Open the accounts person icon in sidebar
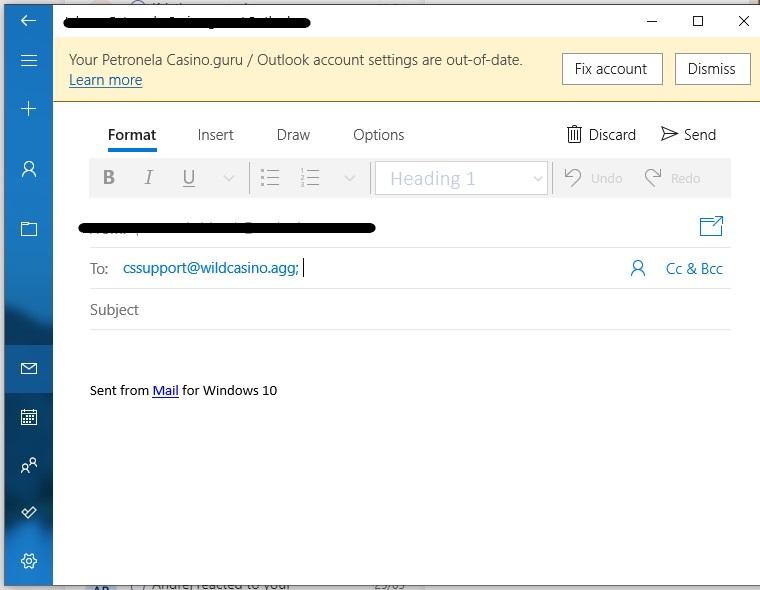 click(28, 169)
